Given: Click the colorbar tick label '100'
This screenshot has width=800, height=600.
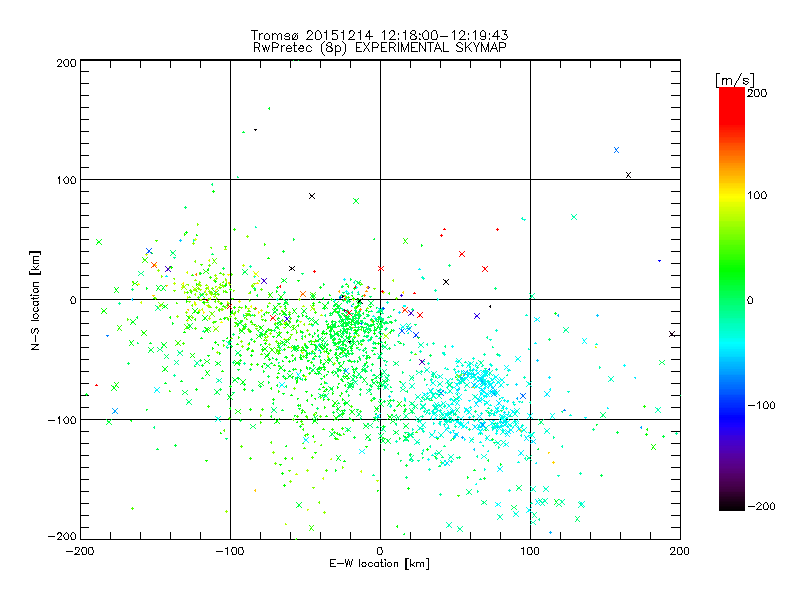Looking at the screenshot, I should 757,195.
